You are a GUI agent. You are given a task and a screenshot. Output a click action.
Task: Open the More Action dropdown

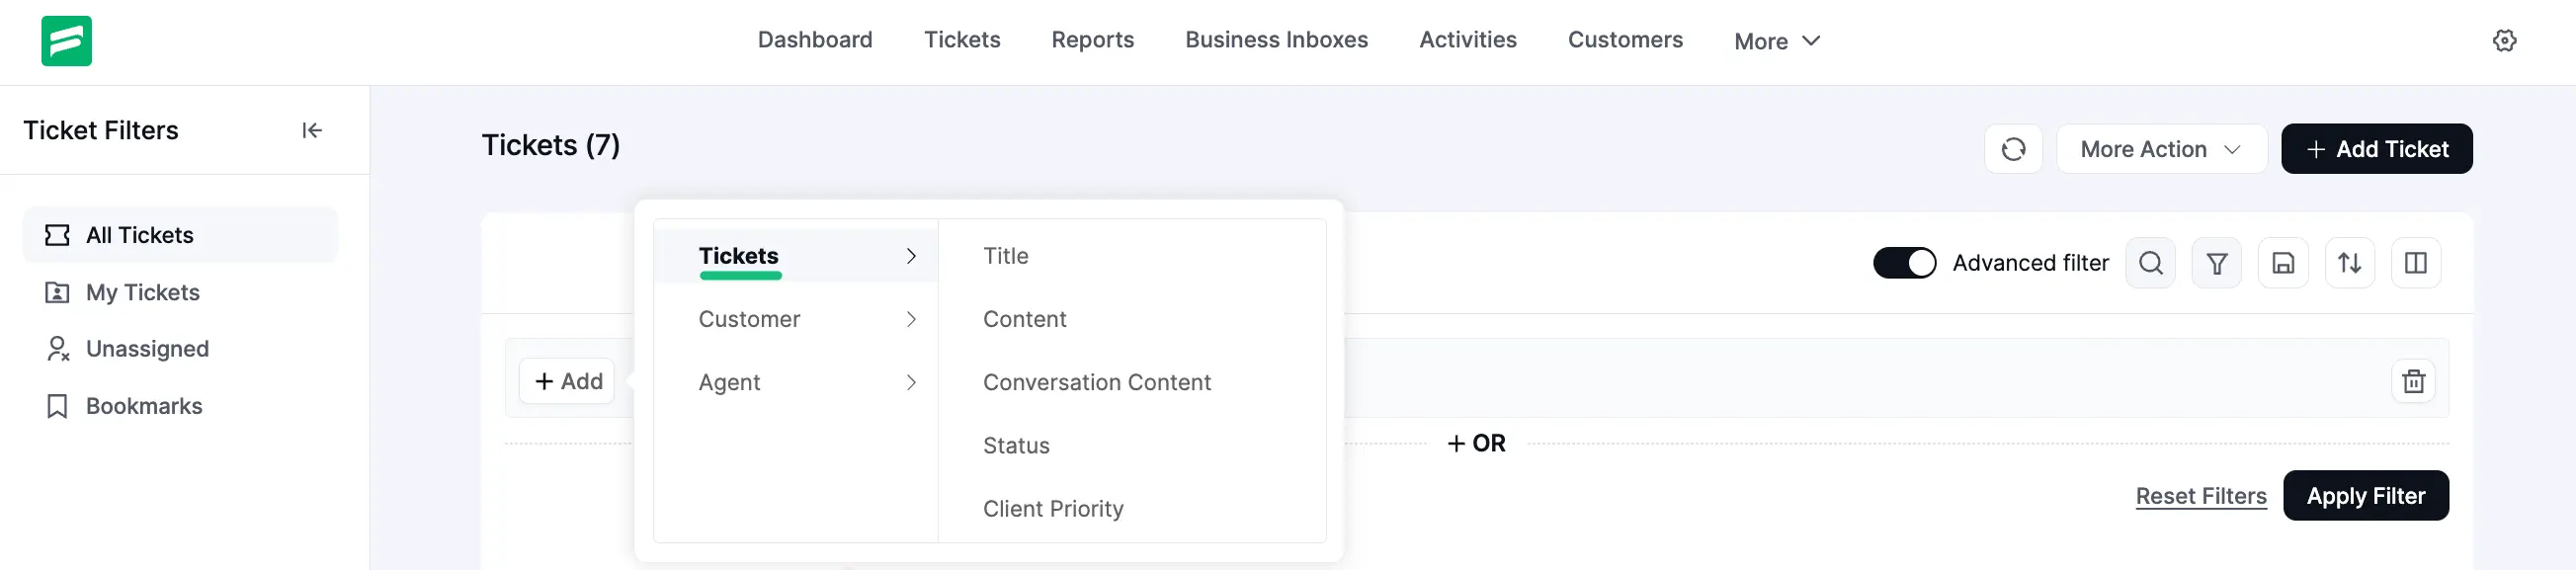pyautogui.click(x=2160, y=149)
